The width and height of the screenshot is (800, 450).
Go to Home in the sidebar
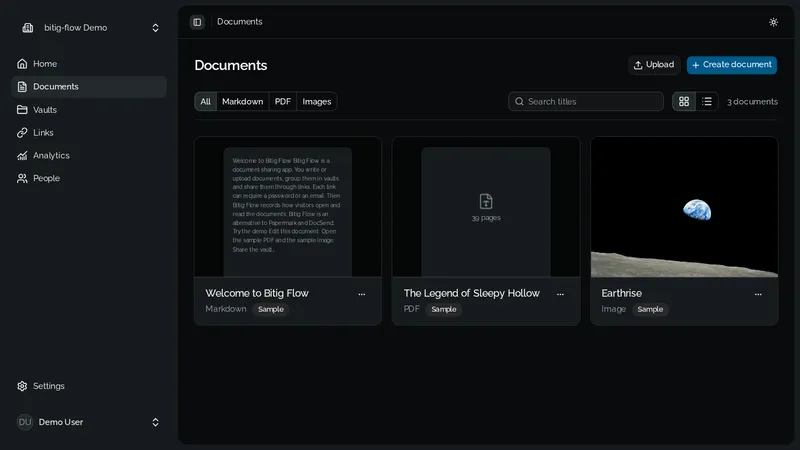coord(88,64)
